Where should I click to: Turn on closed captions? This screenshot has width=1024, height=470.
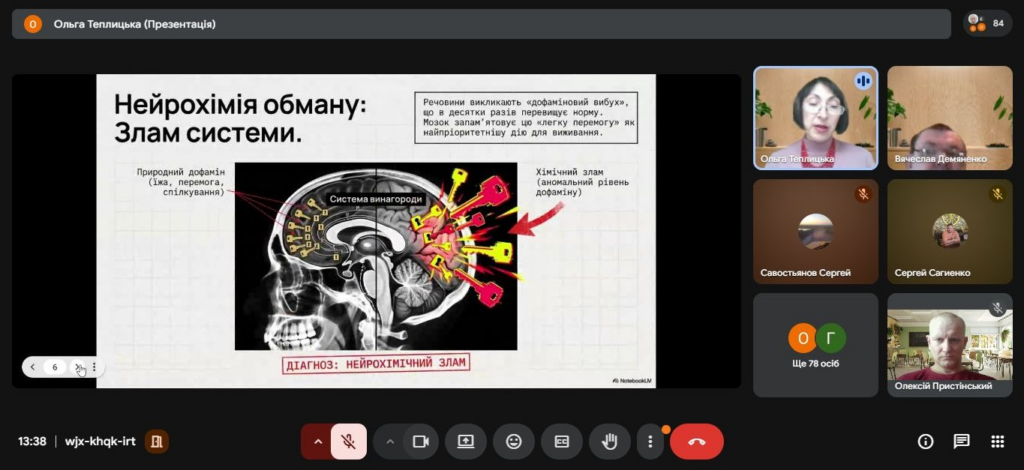click(x=562, y=441)
